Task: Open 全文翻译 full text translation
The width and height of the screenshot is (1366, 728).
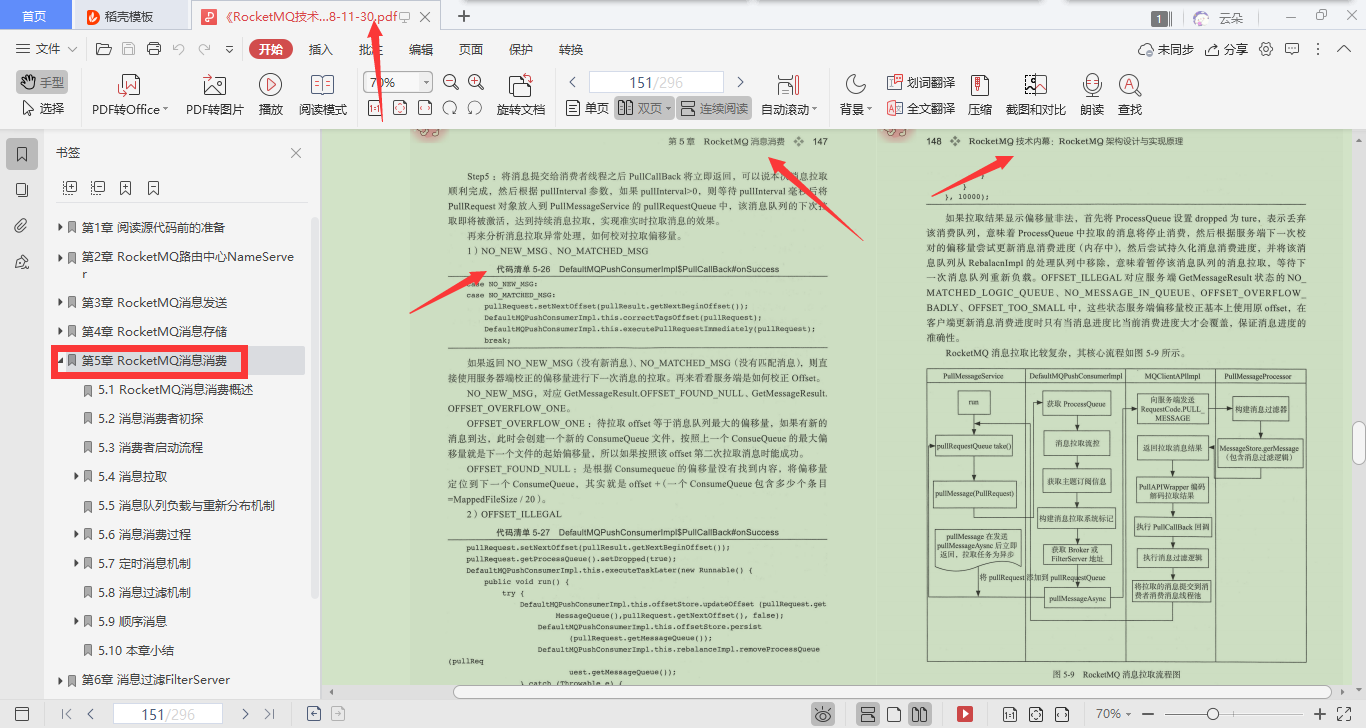Action: [920, 109]
